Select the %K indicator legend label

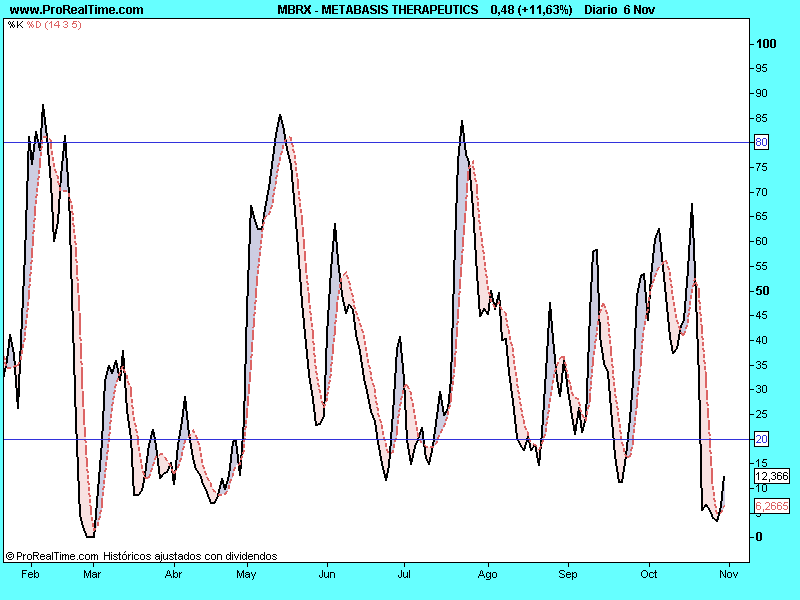(15, 24)
